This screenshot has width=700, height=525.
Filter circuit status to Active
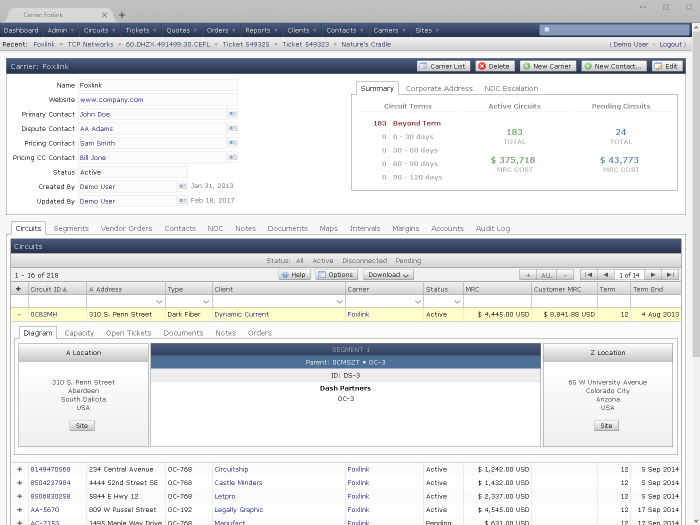click(x=323, y=260)
